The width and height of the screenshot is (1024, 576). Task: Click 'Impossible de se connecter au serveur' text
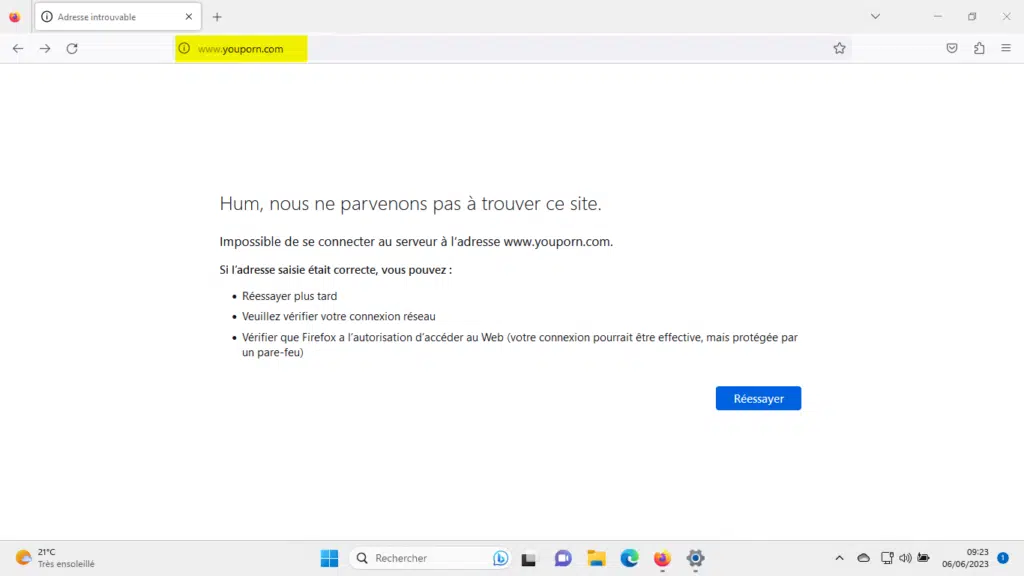pyautogui.click(x=416, y=242)
